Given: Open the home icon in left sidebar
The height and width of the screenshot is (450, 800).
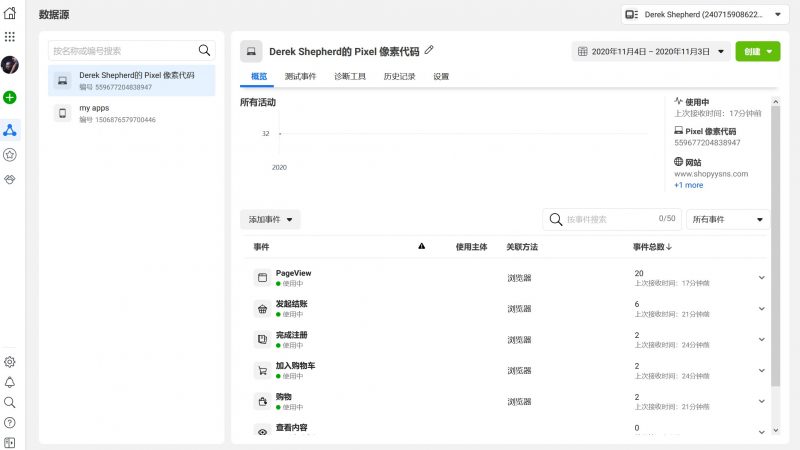Looking at the screenshot, I should [10, 13].
